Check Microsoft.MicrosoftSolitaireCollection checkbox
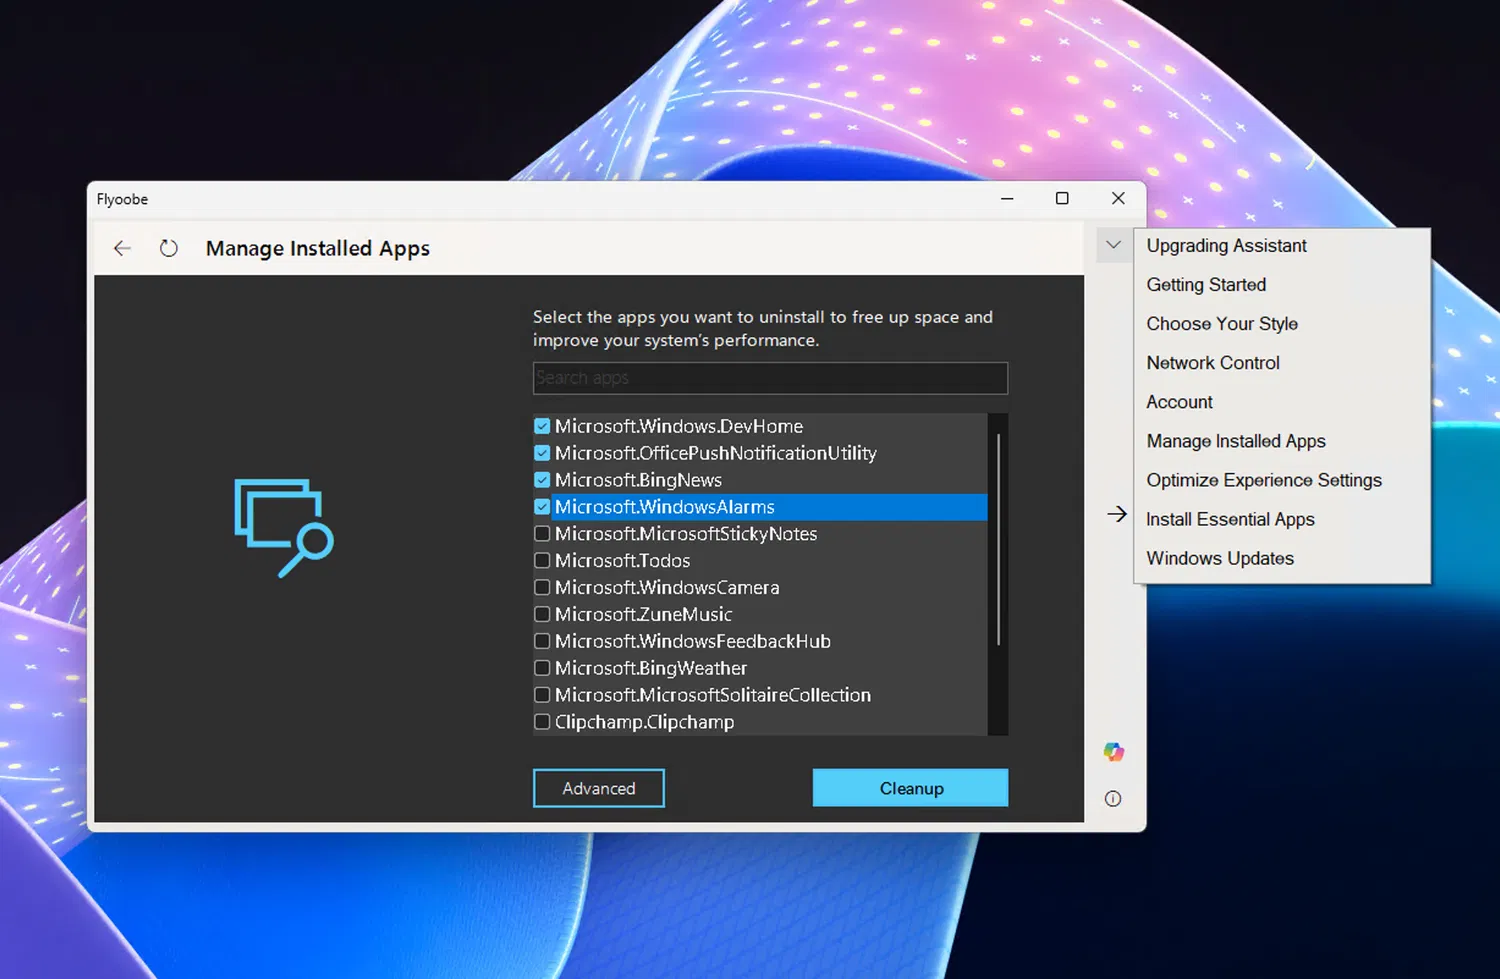The image size is (1500, 979). coord(542,695)
